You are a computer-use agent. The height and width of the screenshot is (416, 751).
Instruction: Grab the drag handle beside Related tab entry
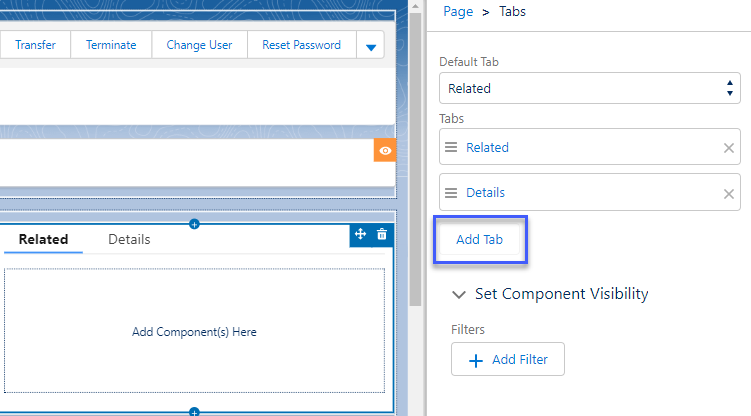click(x=451, y=148)
